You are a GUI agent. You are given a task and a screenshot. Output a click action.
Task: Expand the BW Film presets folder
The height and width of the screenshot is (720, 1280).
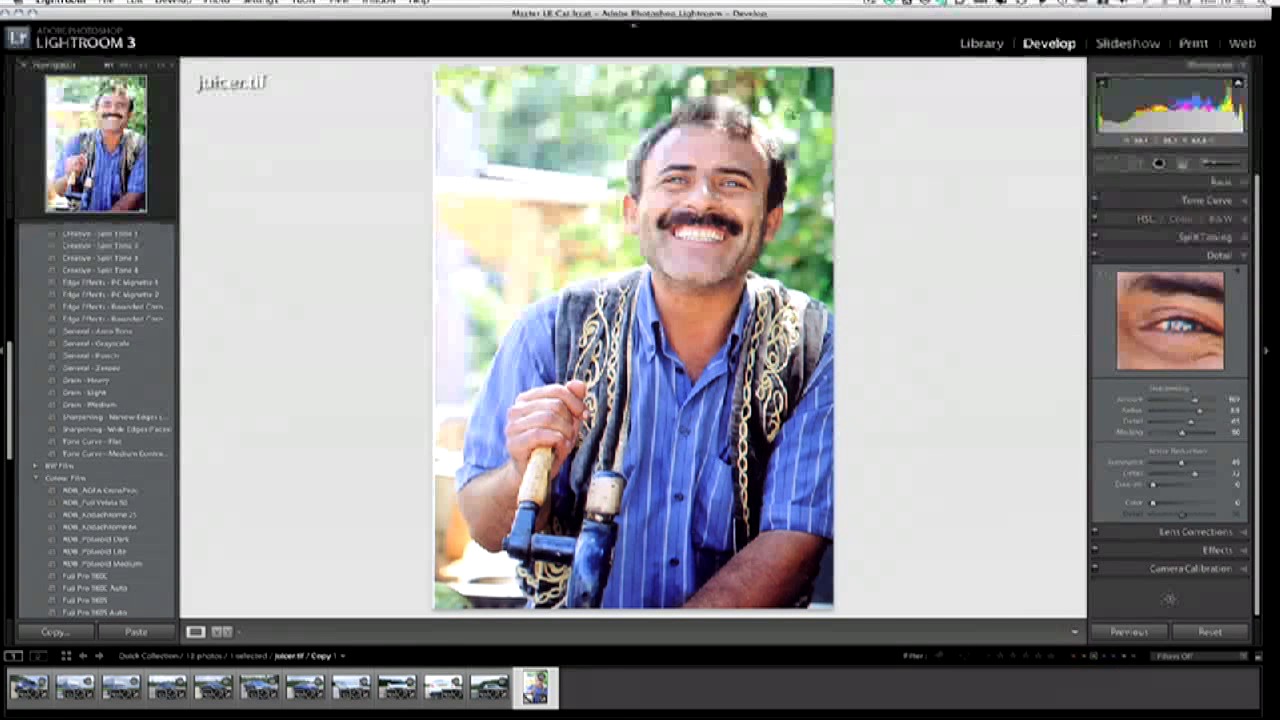[35, 466]
